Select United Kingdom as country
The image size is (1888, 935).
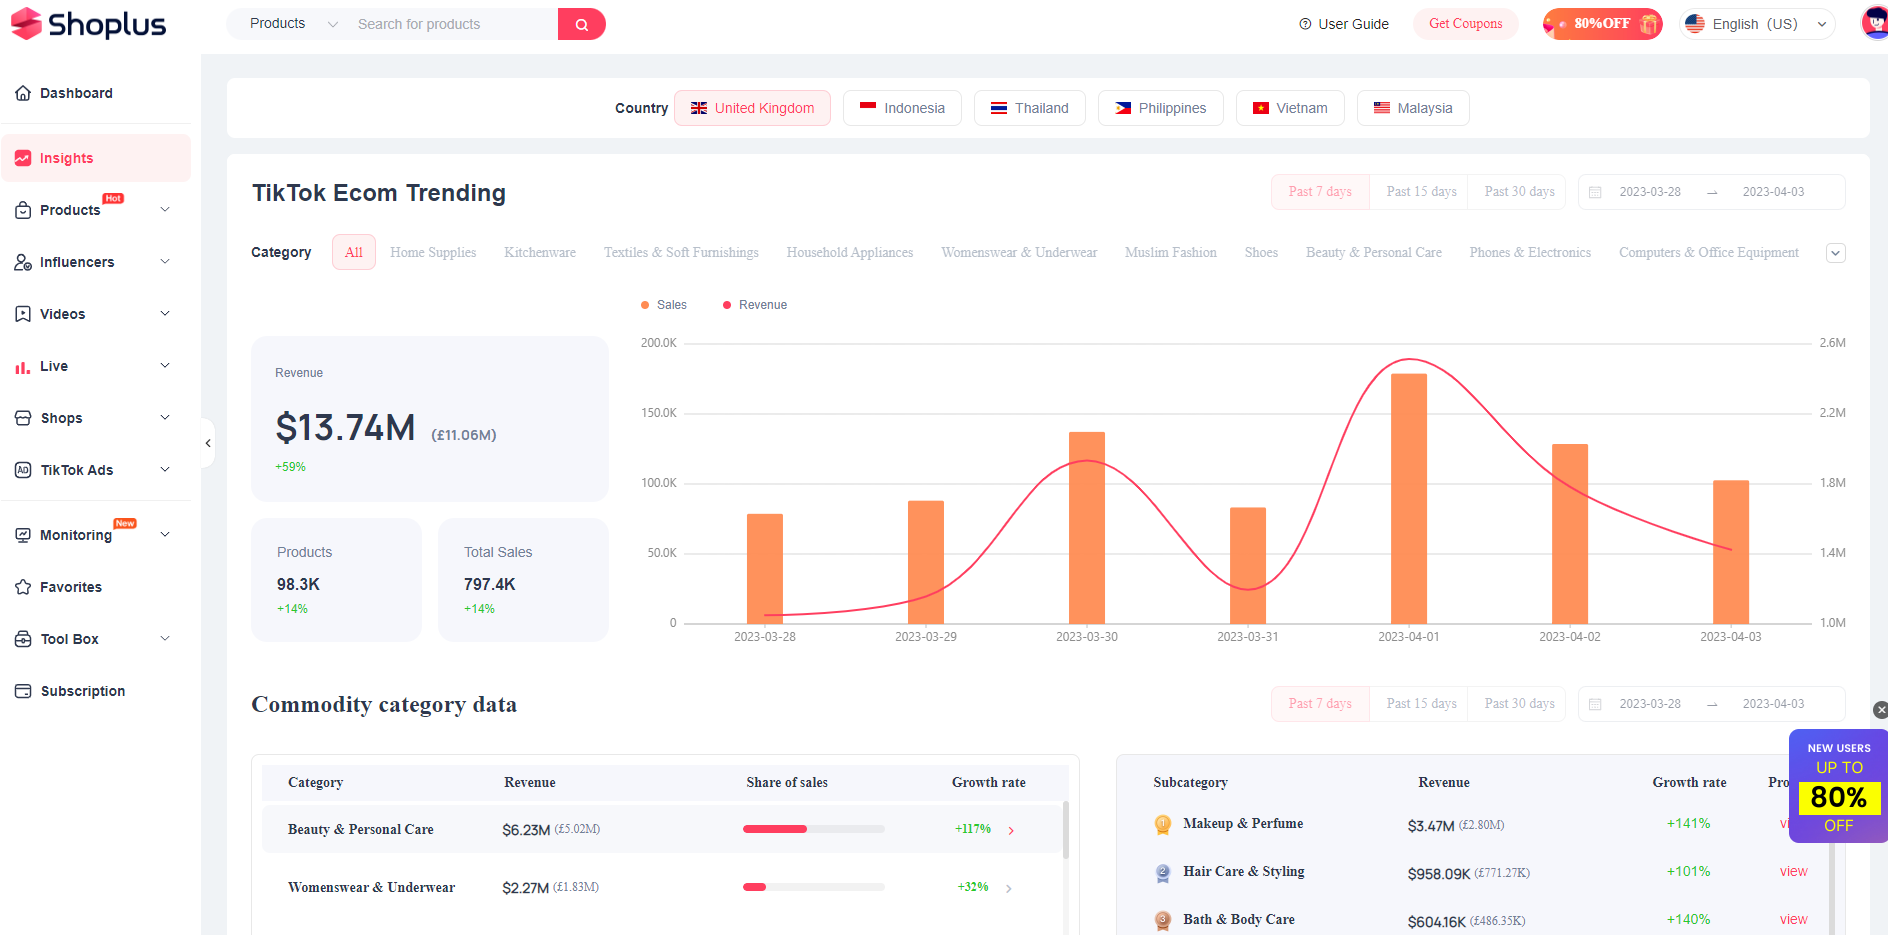752,108
